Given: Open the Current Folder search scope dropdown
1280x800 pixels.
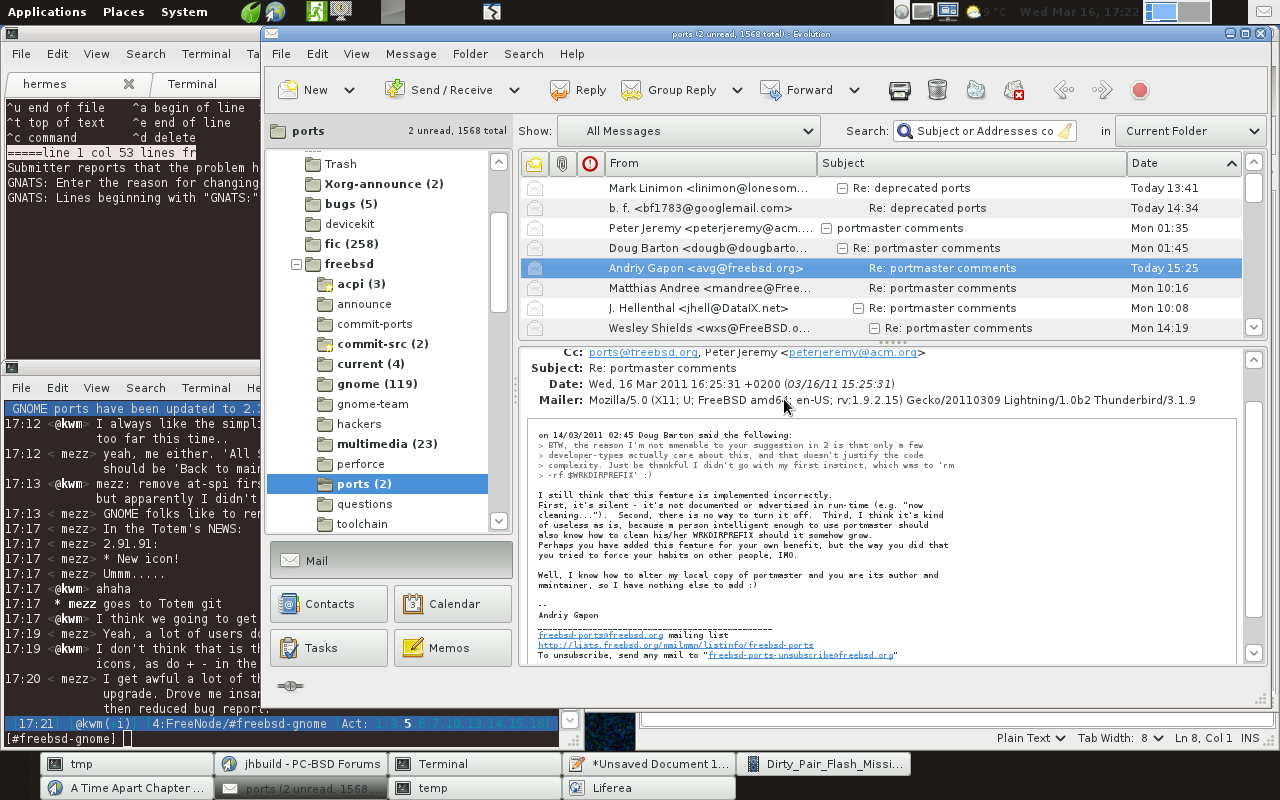Looking at the screenshot, I should click(x=1192, y=131).
